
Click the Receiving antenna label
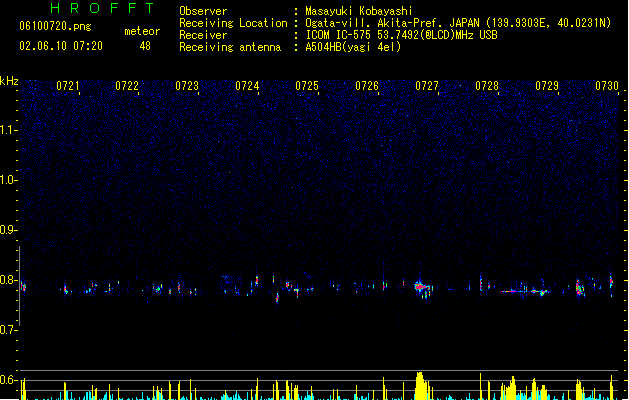230,47
